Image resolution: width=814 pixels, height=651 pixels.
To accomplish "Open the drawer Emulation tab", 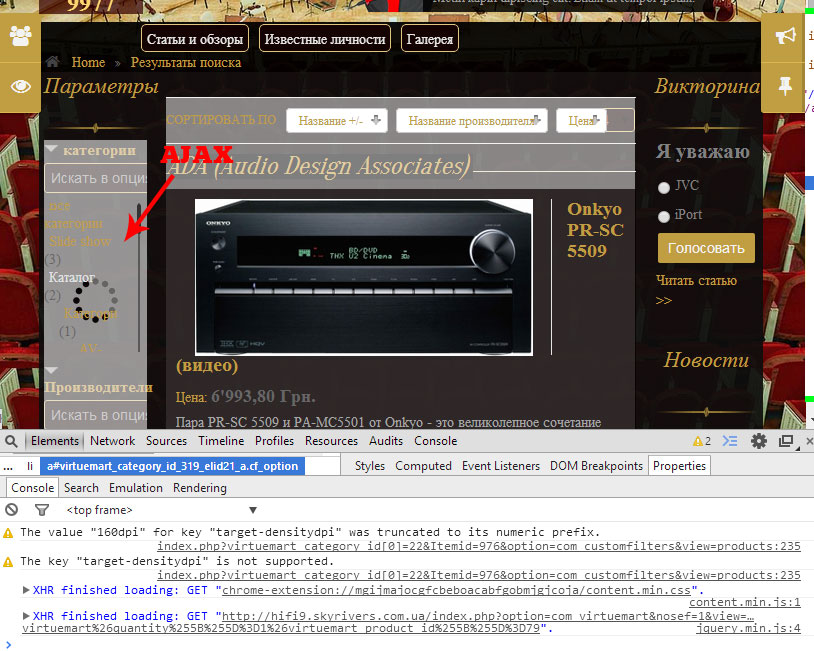I will tap(135, 488).
